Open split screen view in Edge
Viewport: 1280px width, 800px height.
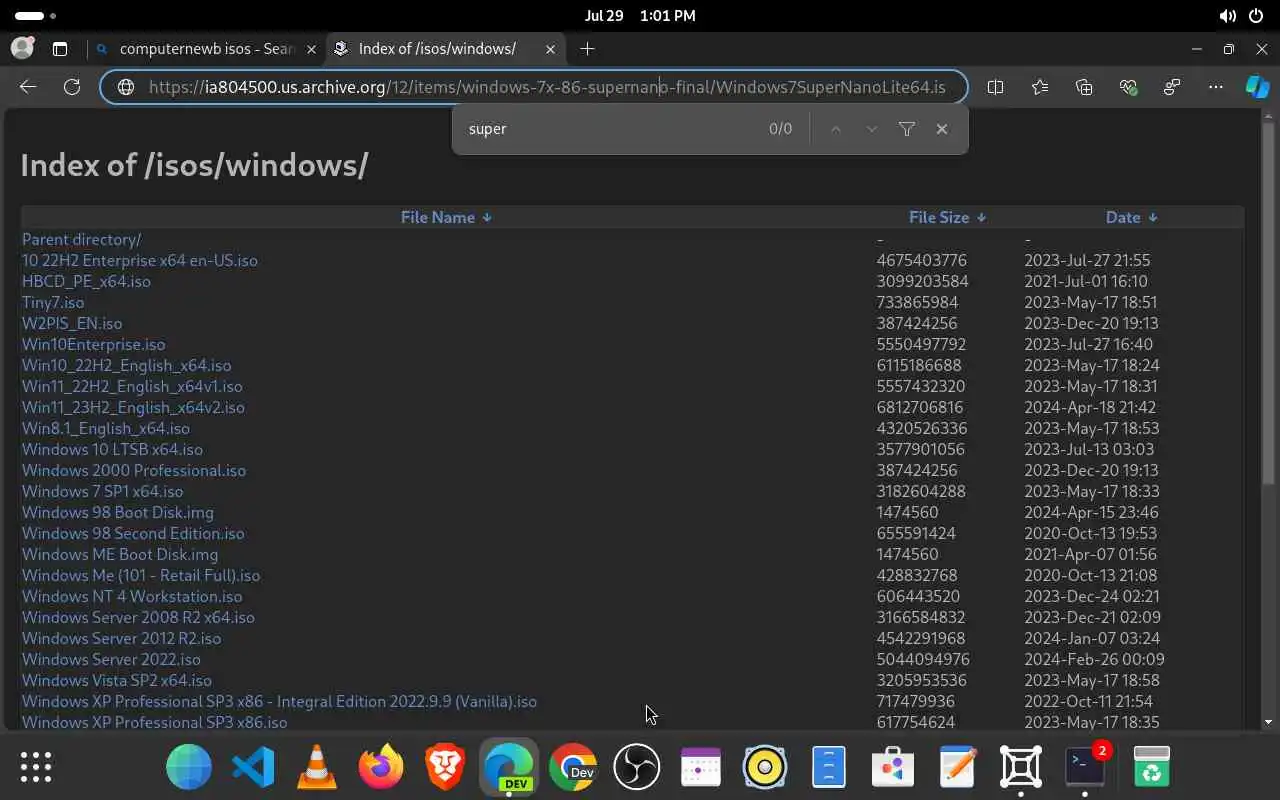pos(995,87)
